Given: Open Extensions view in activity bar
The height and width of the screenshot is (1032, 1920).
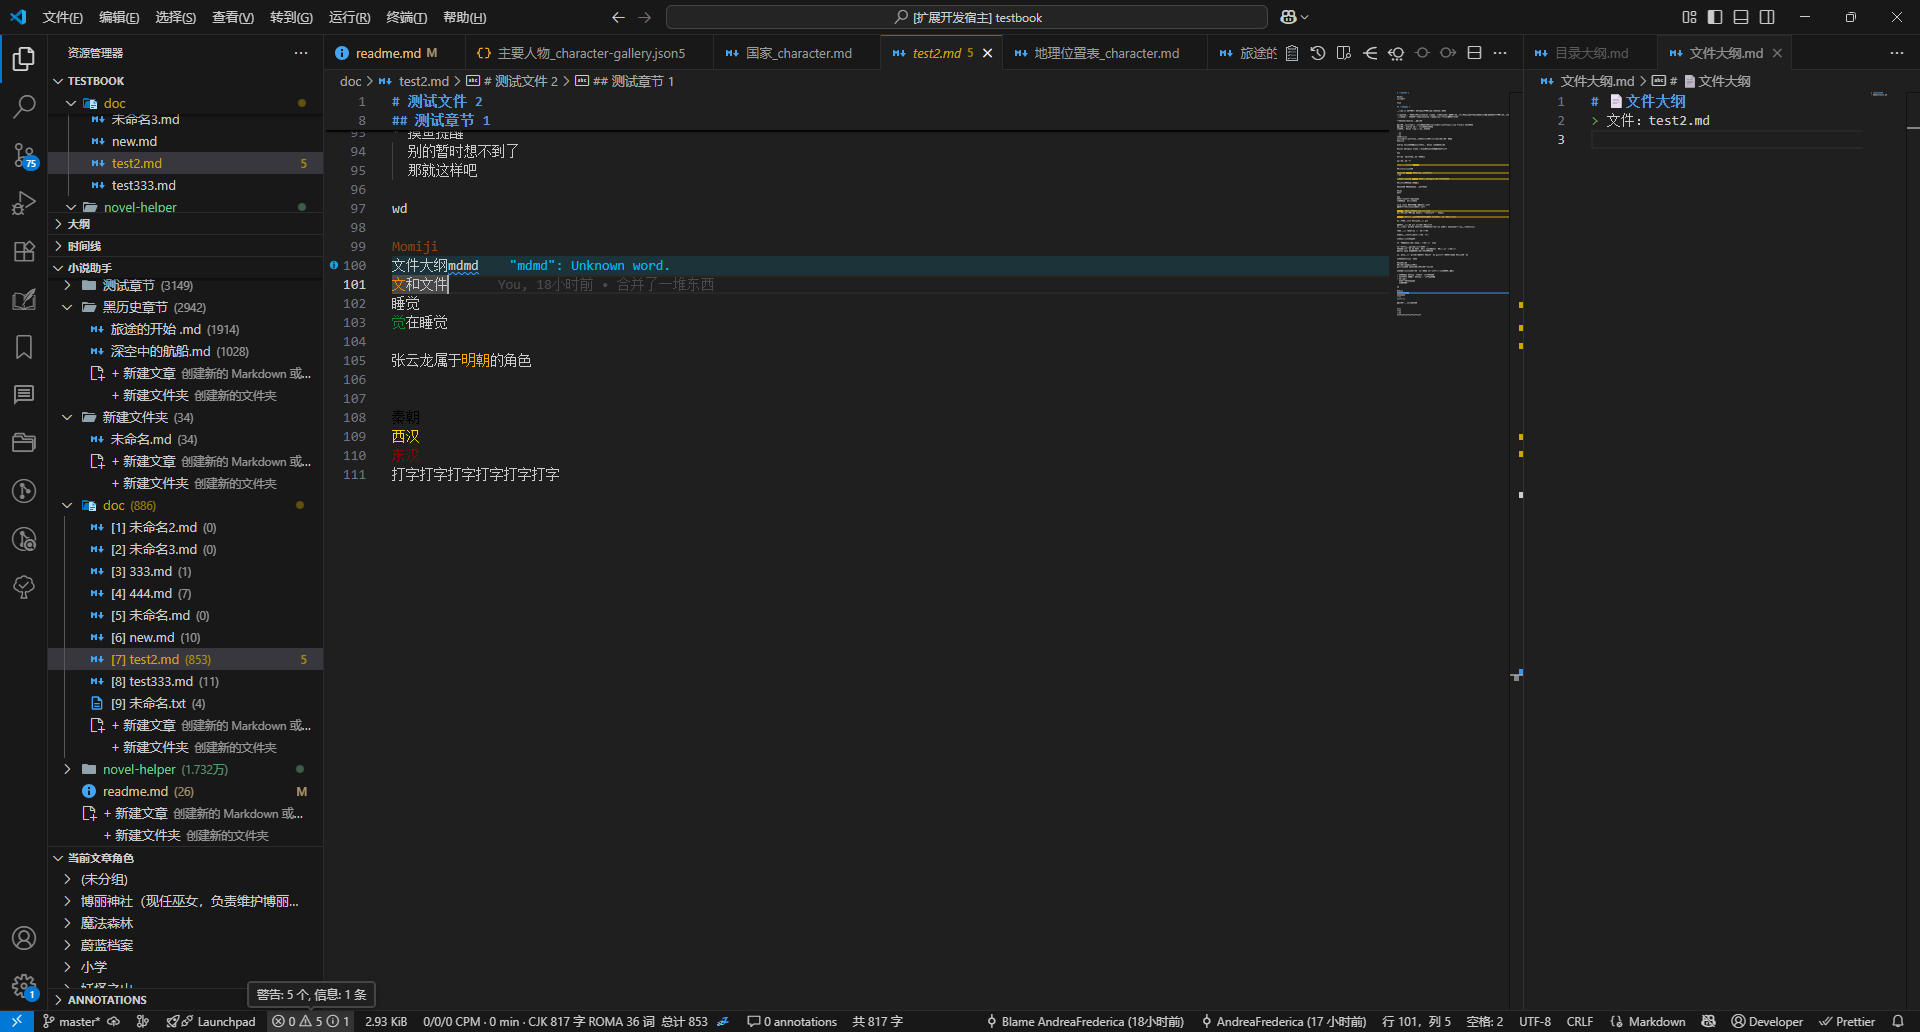Looking at the screenshot, I should point(24,251).
